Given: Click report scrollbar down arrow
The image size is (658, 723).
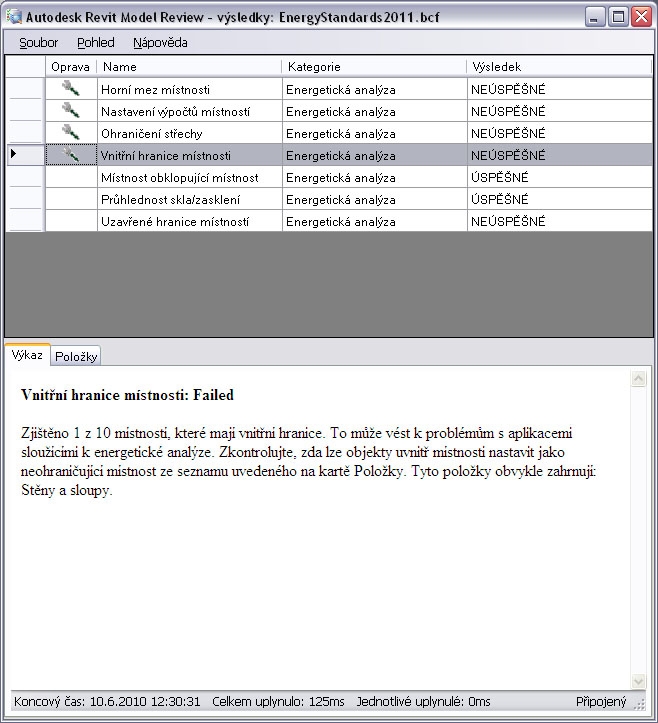Looking at the screenshot, I should pyautogui.click(x=639, y=681).
